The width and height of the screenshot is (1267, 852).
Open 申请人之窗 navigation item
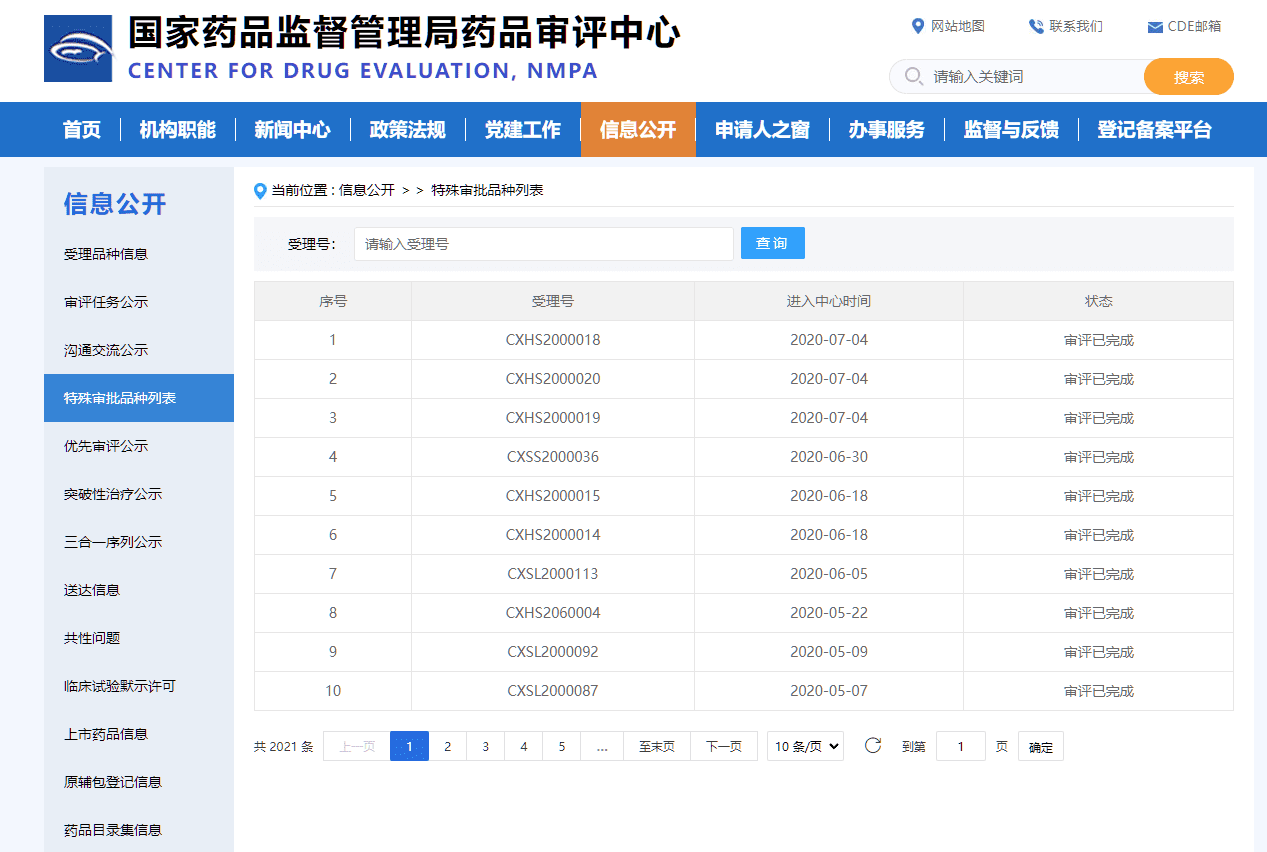(762, 130)
